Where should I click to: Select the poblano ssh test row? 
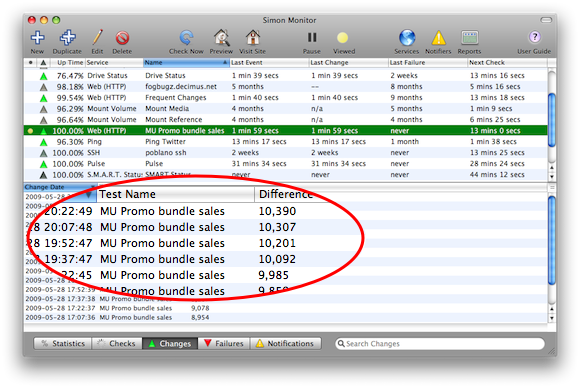coord(285,153)
